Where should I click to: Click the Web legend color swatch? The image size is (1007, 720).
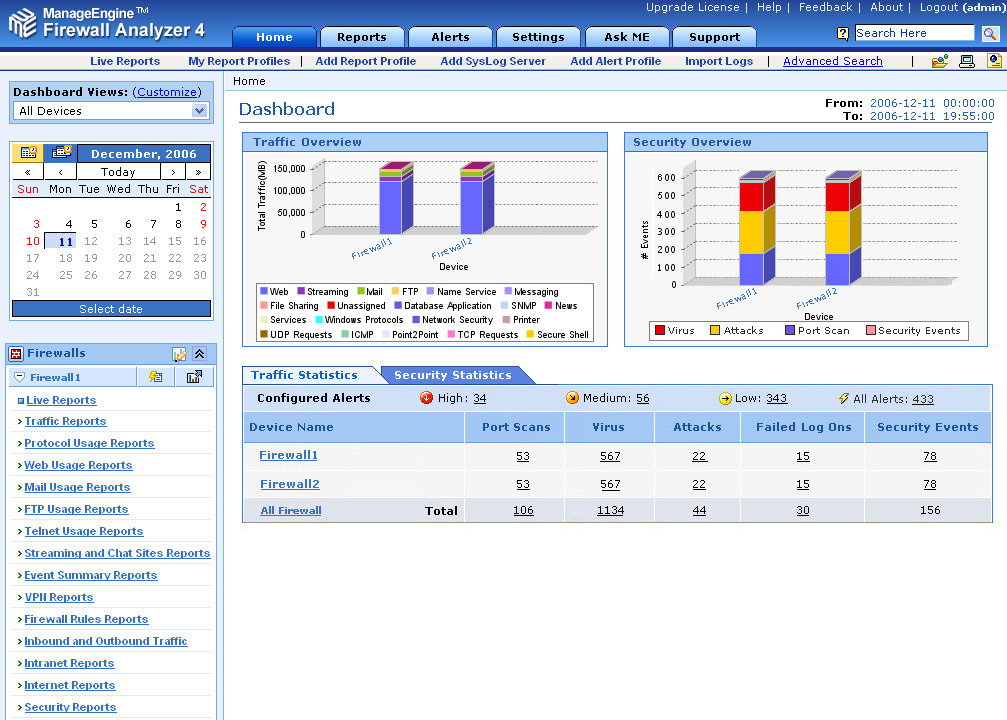(x=264, y=292)
